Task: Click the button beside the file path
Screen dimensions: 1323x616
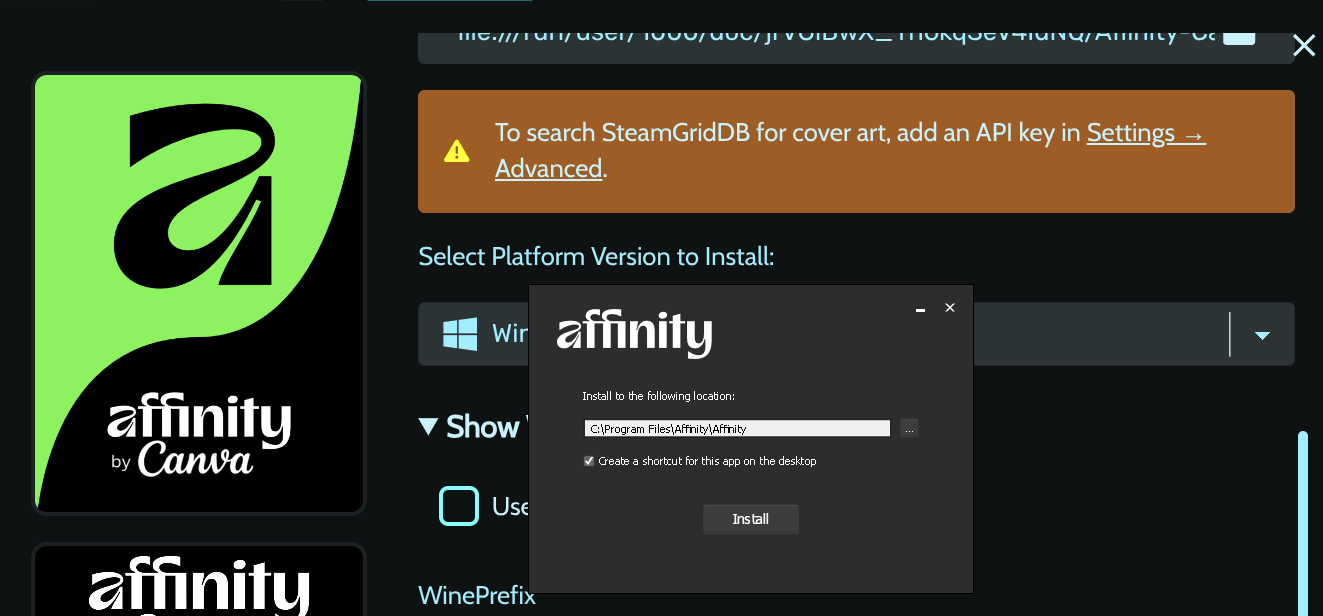Action: [x=1239, y=38]
